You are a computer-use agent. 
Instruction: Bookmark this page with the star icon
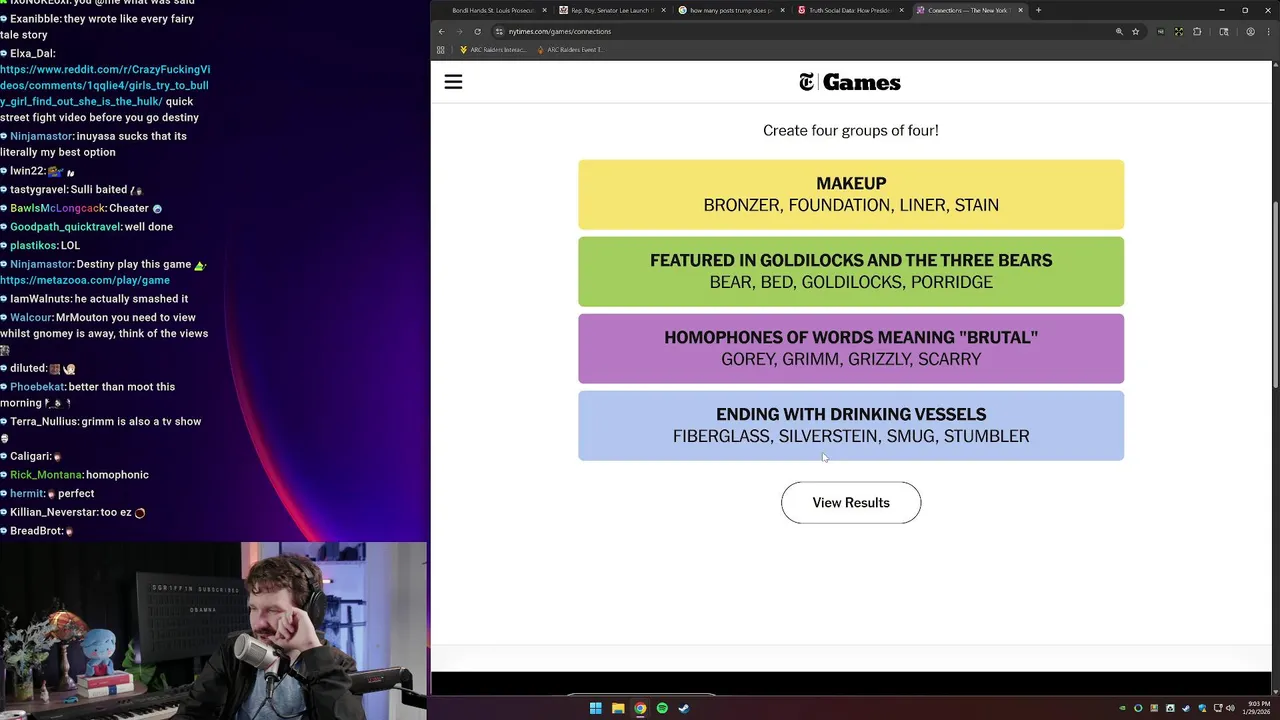[1135, 31]
